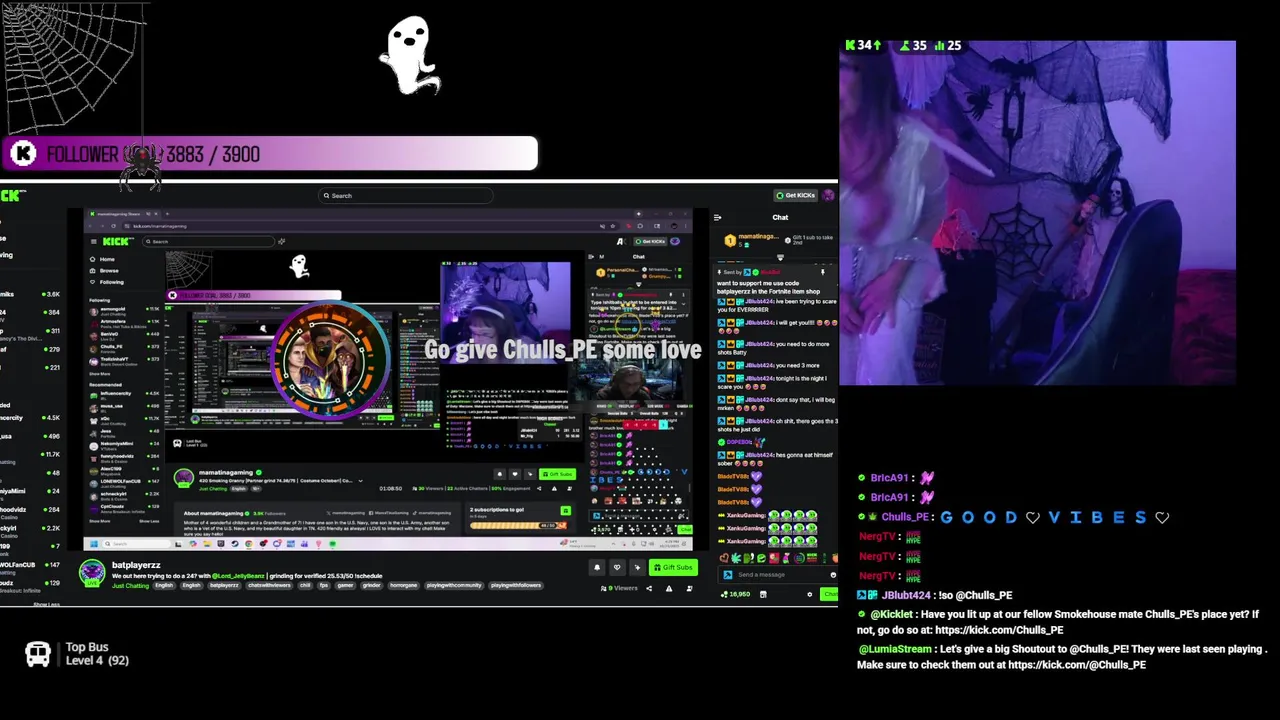Image resolution: width=1280 pixels, height=720 pixels.
Task: Collapse the chat panel with the arrow icon
Action: point(717,217)
